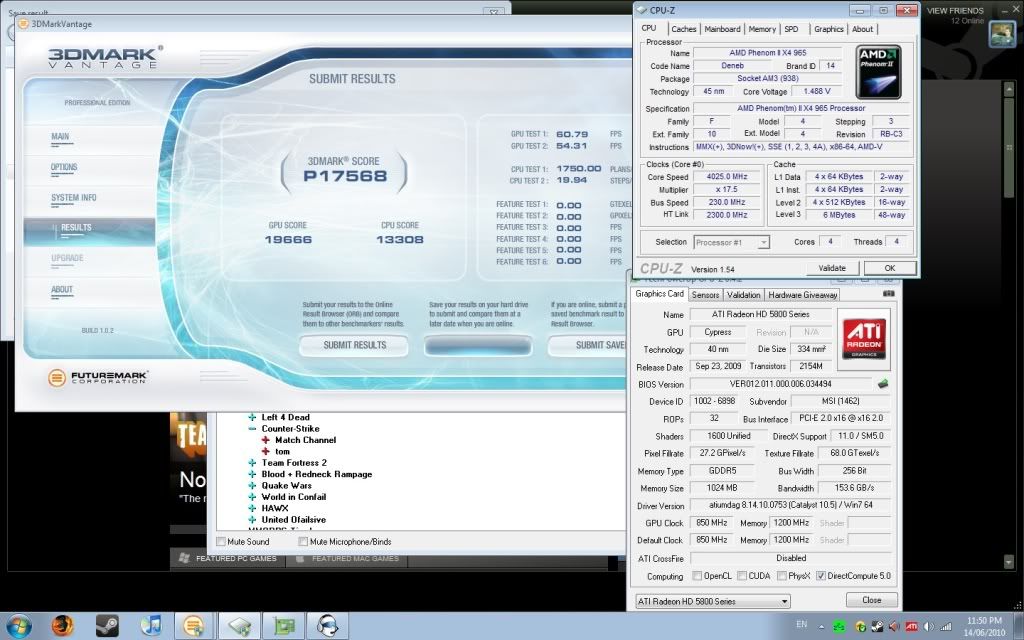Open About in 3DMark sidebar
Viewport: 1024px width, 640px height.
[x=62, y=290]
